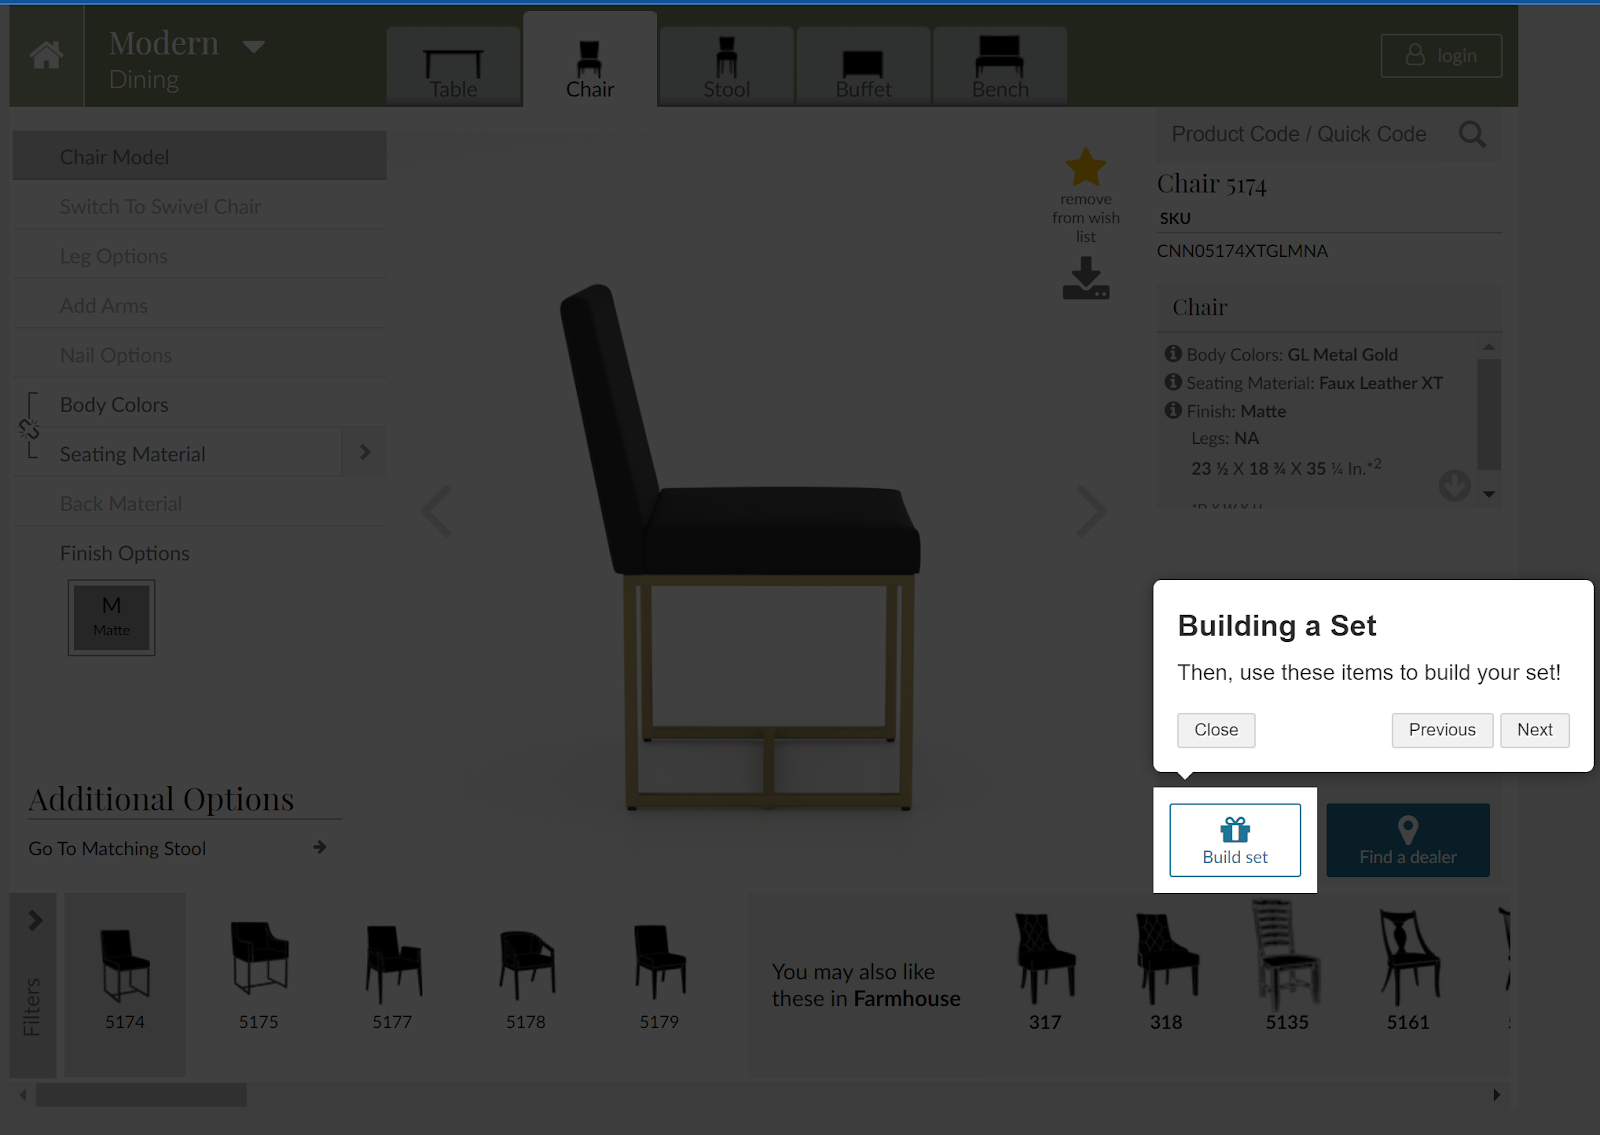Click the Seating Material info icon

coord(1173,382)
